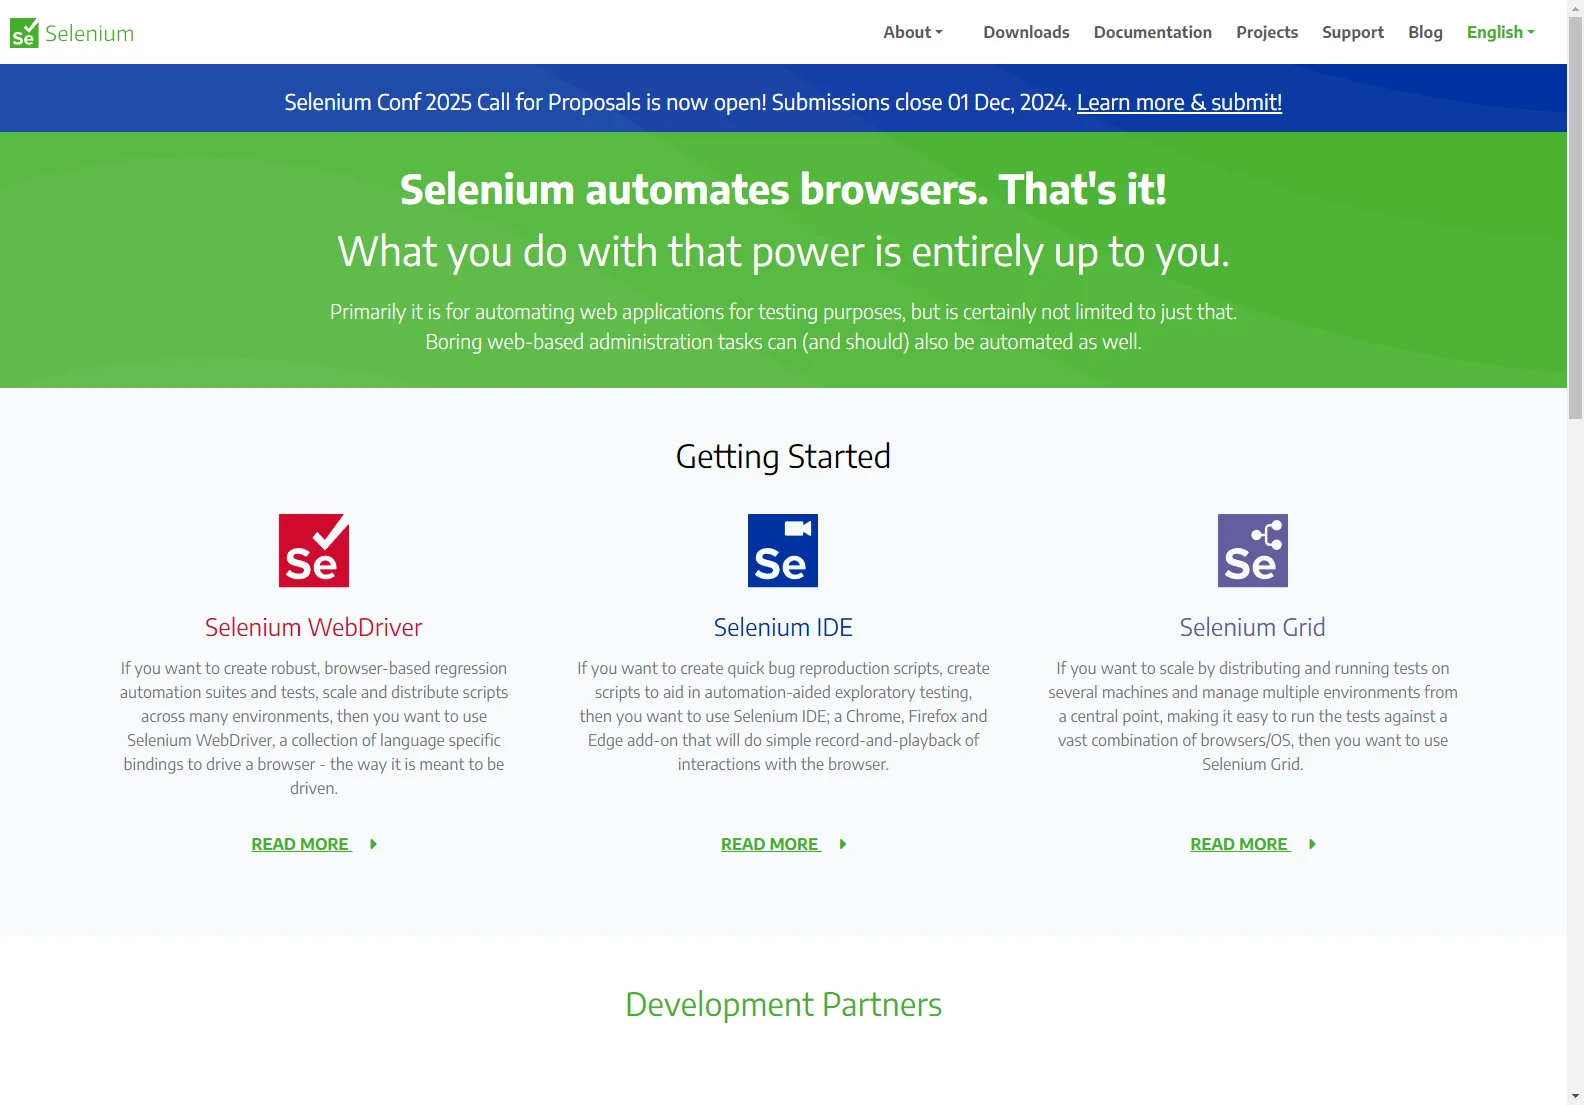Click the arrow icon after WebDriver Read More
Image resolution: width=1584 pixels, height=1105 pixels.
[x=374, y=844]
